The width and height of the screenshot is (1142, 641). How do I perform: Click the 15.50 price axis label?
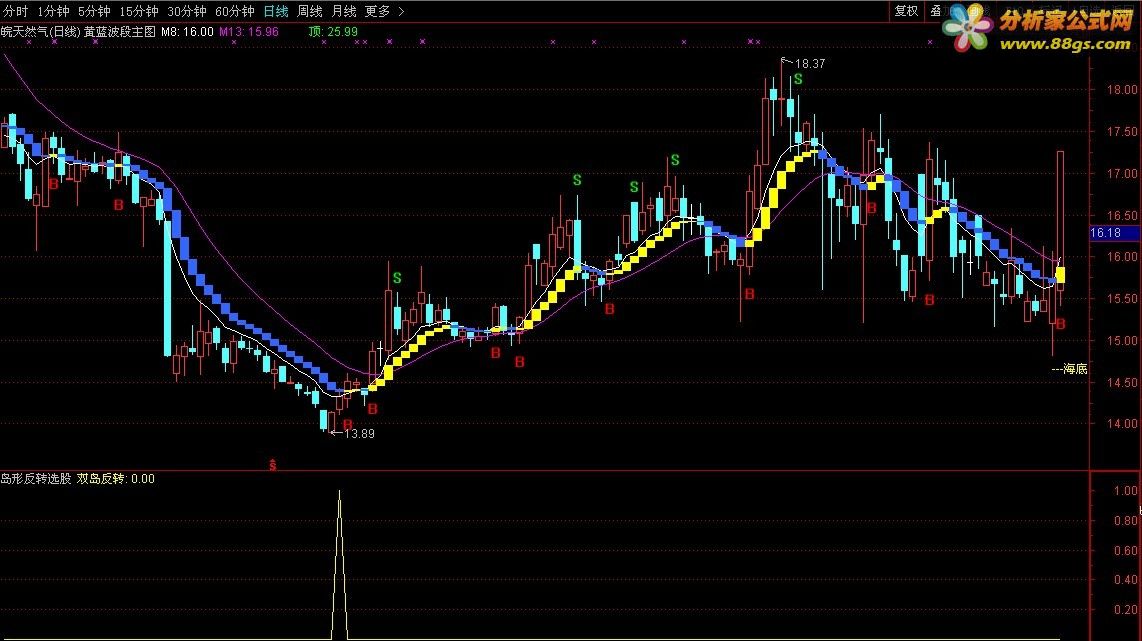tap(1122, 299)
